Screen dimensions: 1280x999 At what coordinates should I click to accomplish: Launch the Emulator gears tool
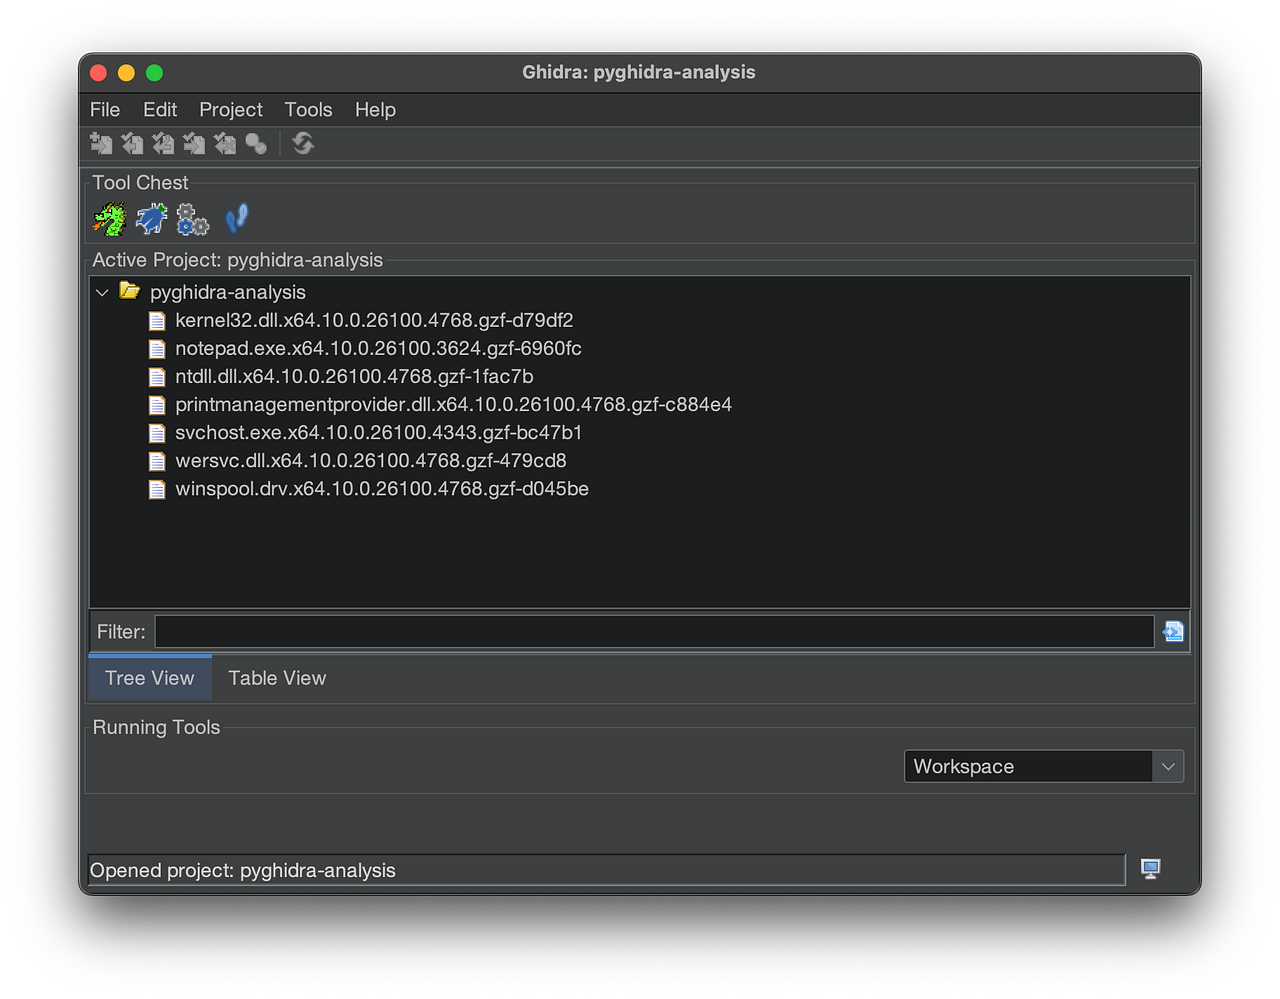point(193,219)
